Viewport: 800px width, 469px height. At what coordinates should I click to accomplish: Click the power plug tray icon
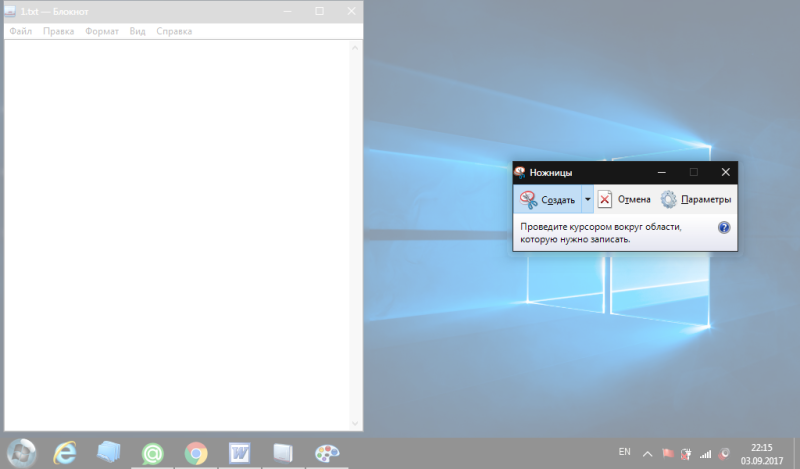pos(686,453)
